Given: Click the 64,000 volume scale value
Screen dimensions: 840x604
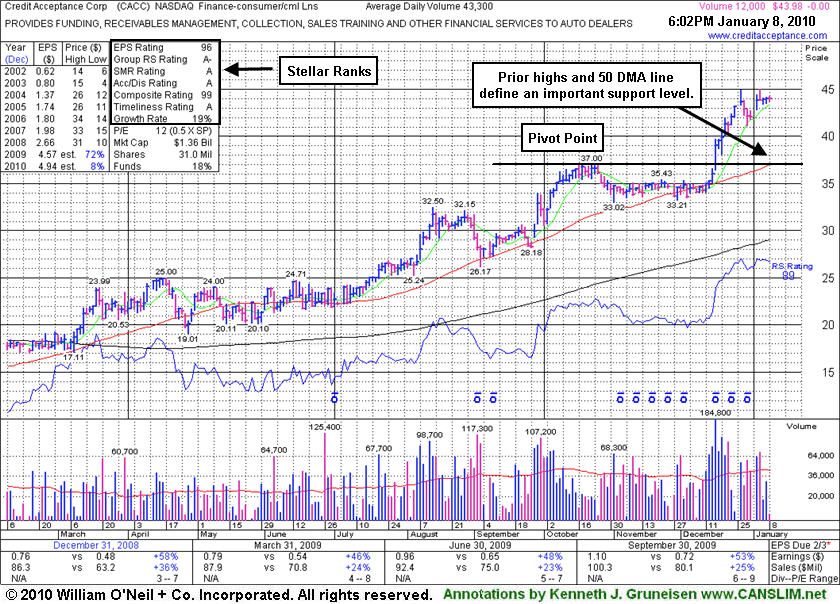Looking at the screenshot, I should (821, 456).
